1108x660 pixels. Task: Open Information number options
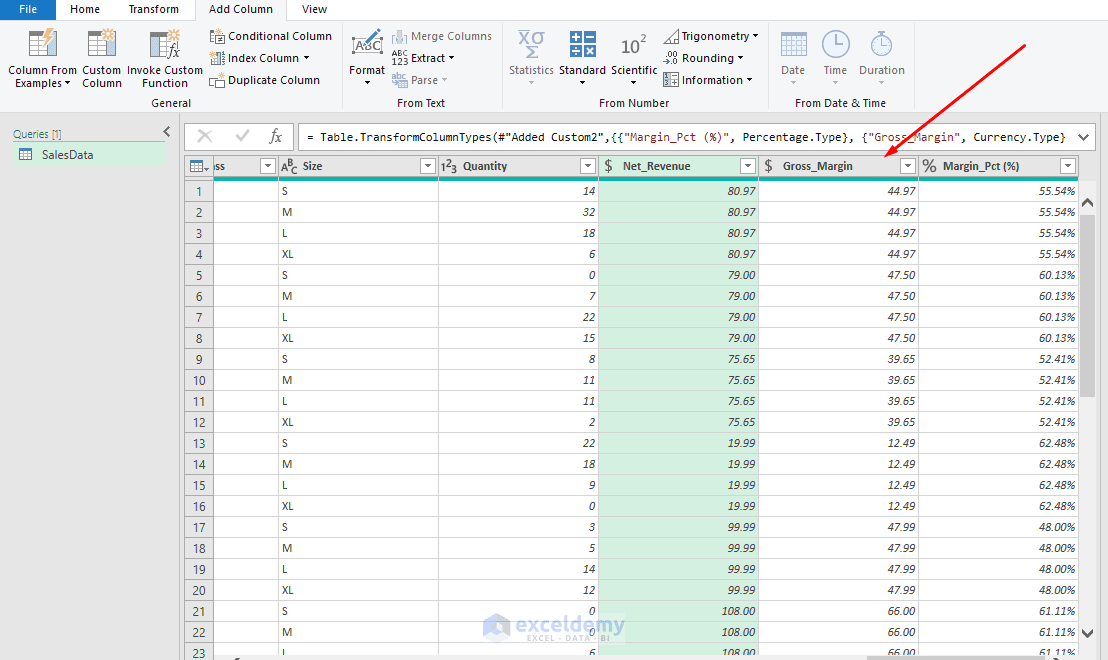(x=708, y=80)
